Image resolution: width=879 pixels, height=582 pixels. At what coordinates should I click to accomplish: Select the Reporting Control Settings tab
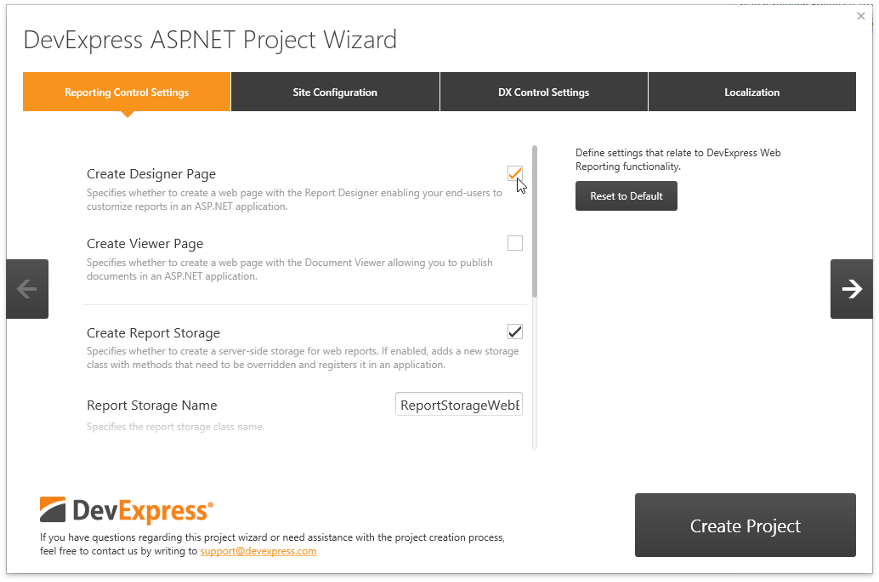127,92
